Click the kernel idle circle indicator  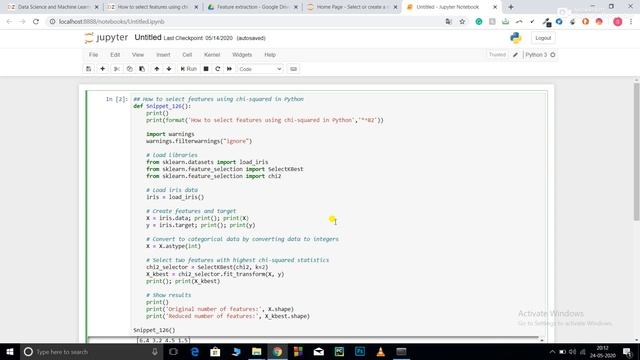coord(553,55)
